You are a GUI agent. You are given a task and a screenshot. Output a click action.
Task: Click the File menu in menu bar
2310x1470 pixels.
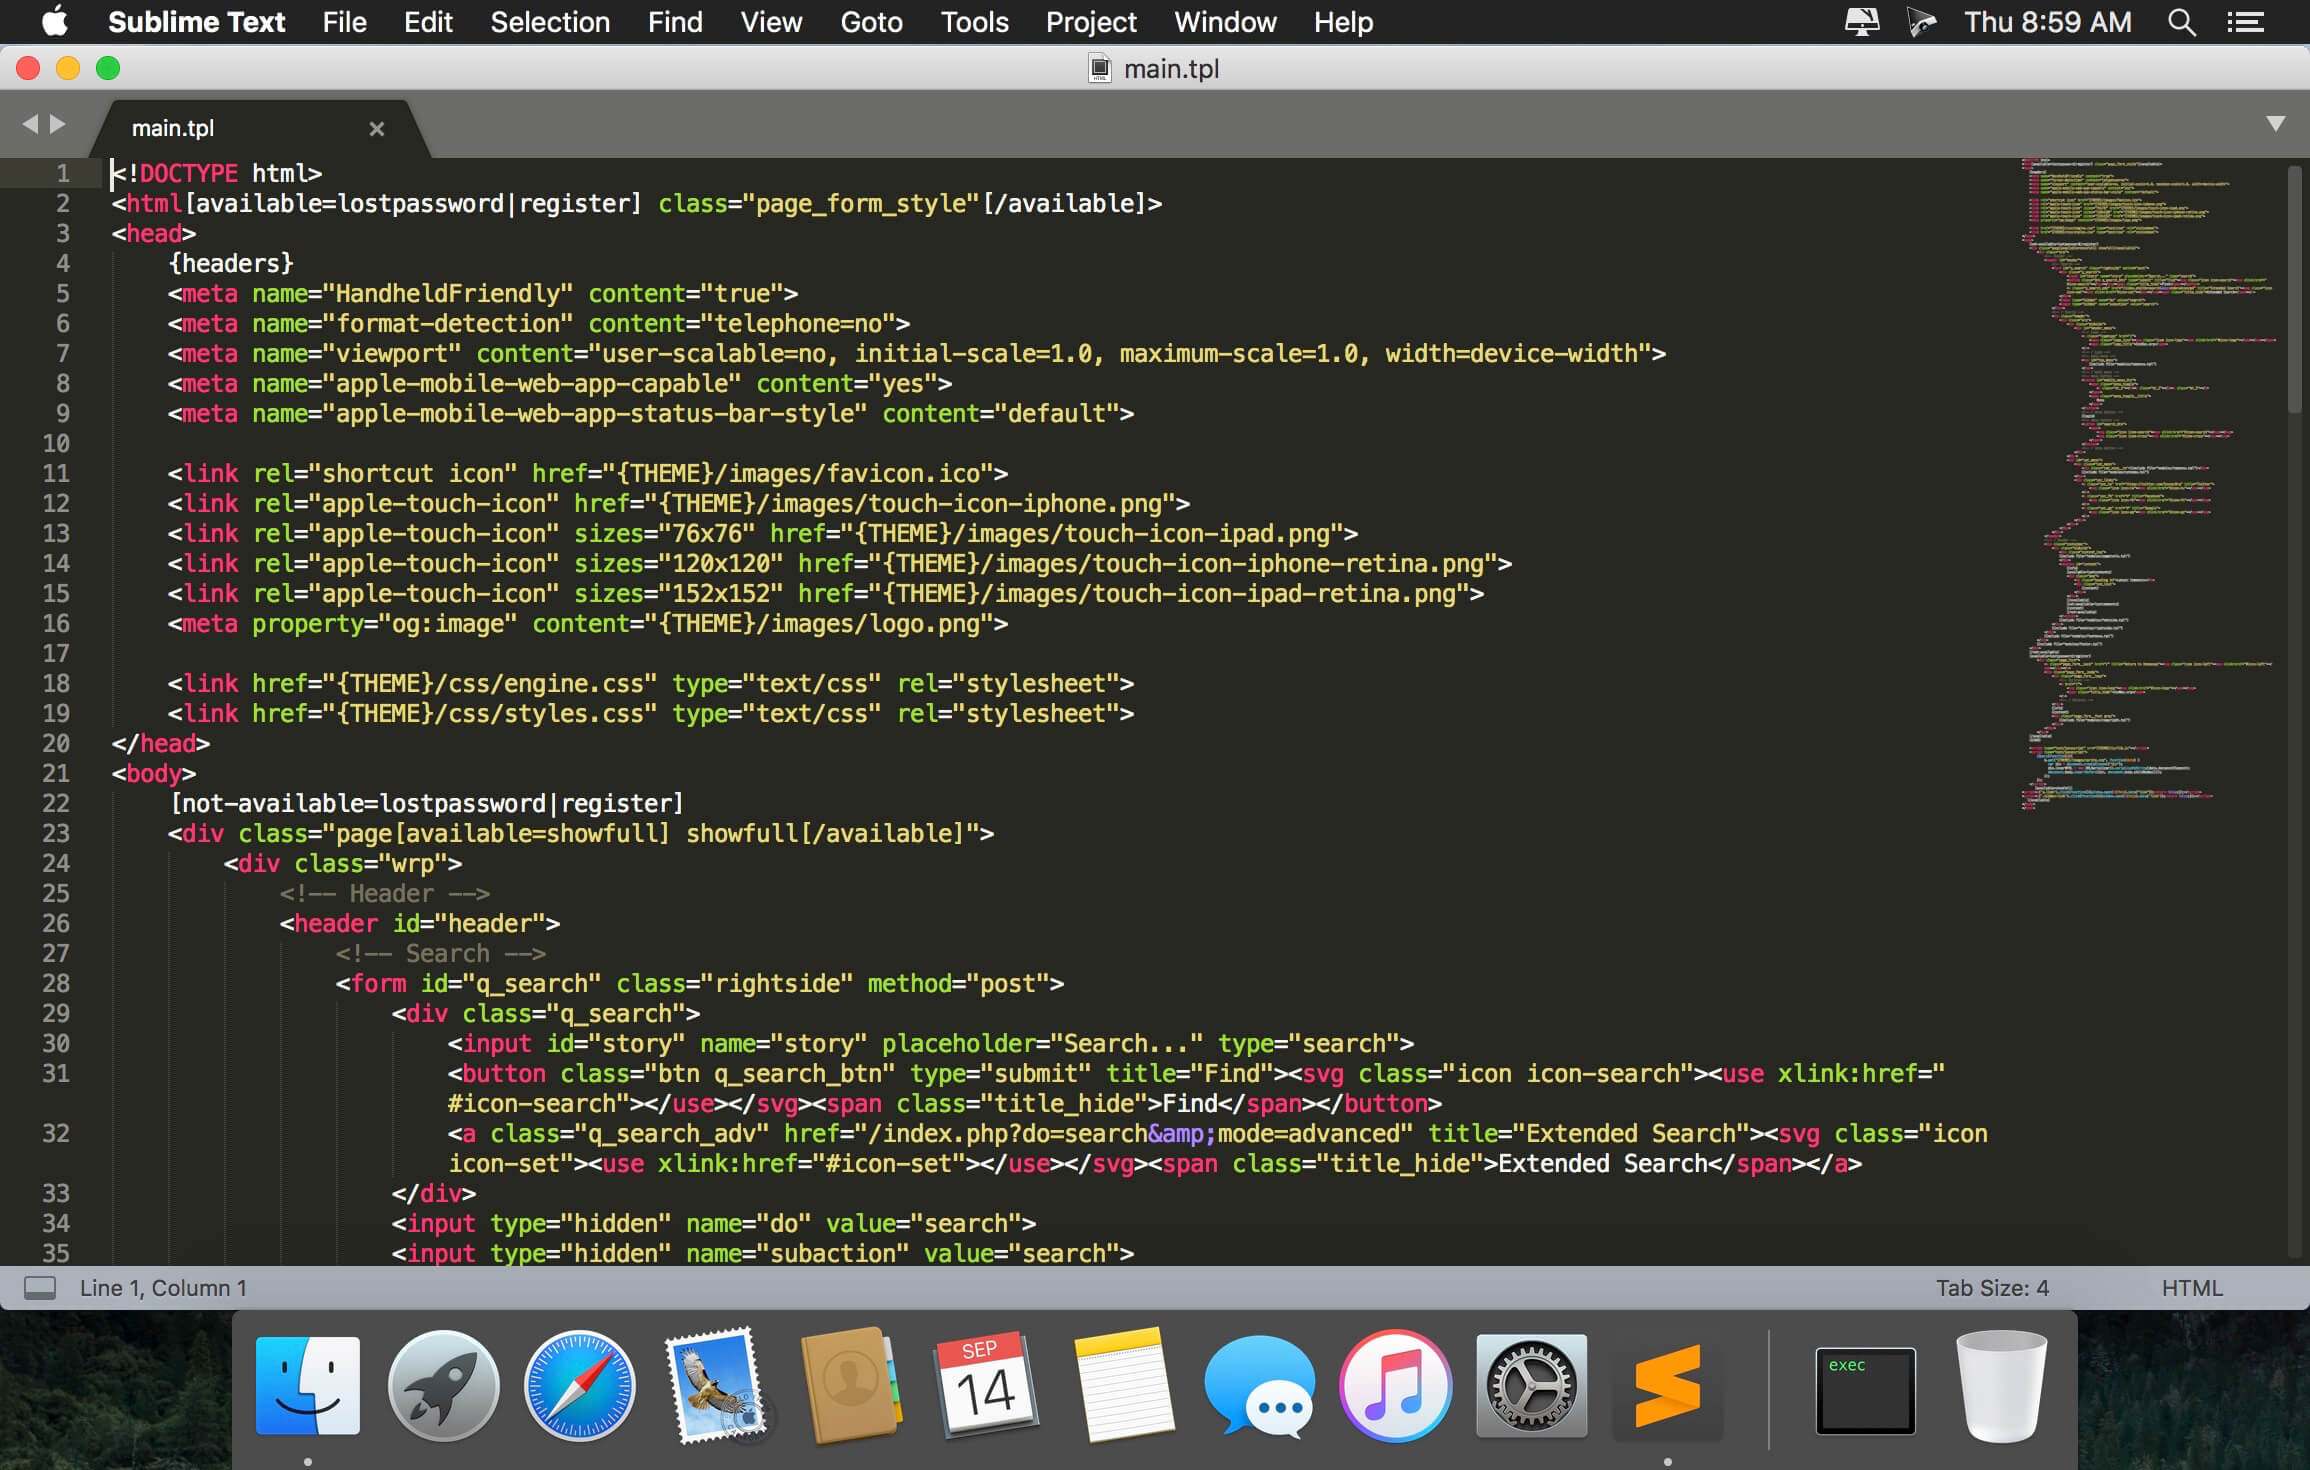tap(343, 22)
